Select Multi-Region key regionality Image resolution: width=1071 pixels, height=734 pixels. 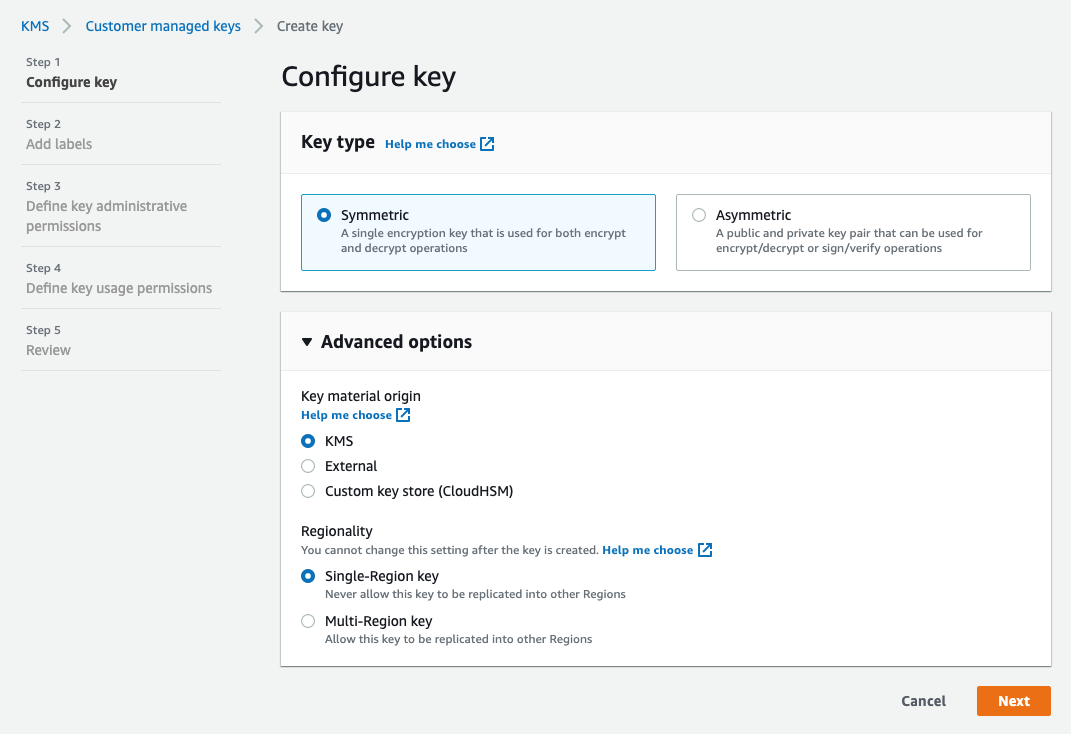point(308,621)
